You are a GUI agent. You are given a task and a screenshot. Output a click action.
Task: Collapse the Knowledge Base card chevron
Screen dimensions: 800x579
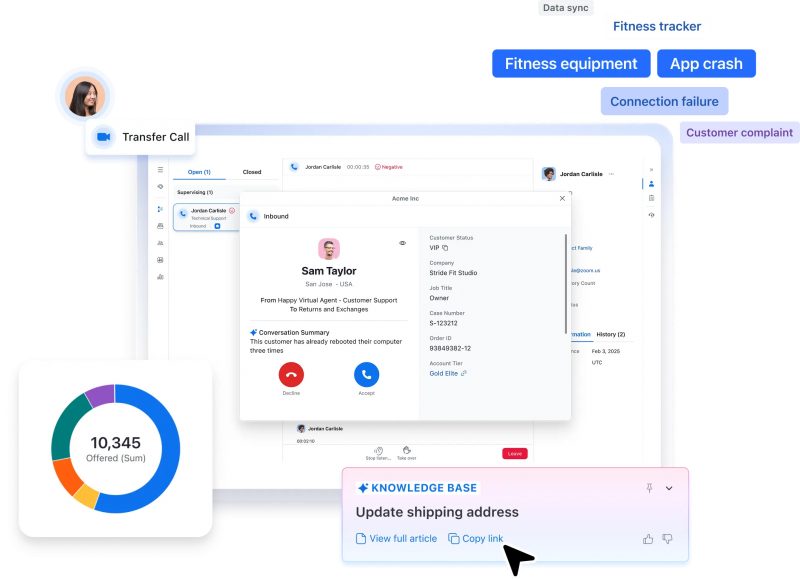pyautogui.click(x=669, y=489)
